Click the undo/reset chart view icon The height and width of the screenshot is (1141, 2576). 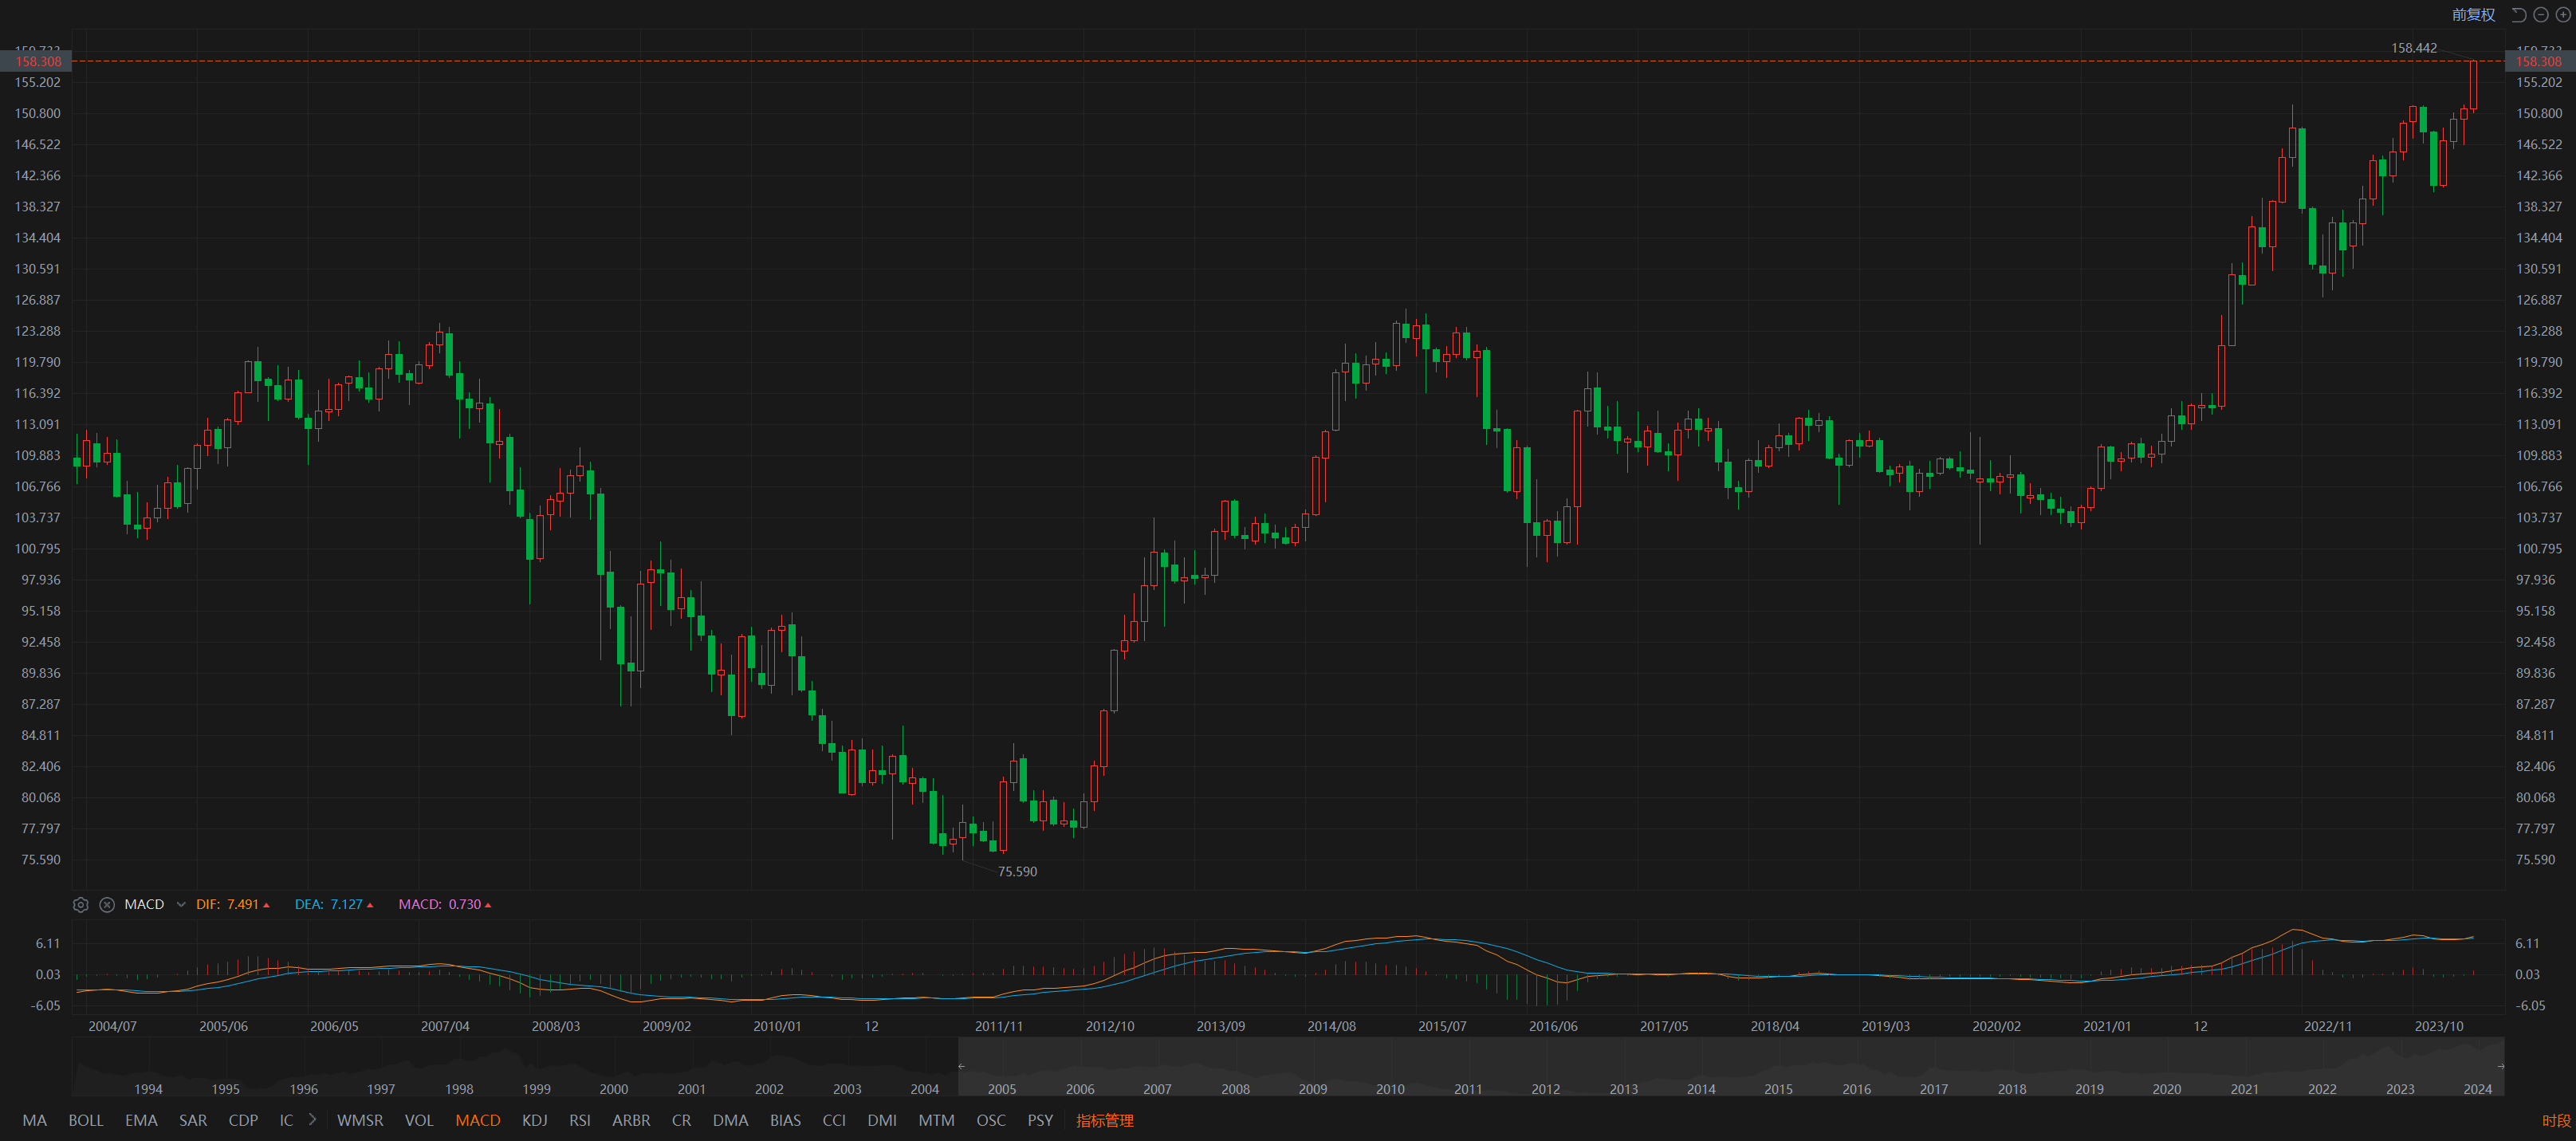coord(2519,15)
